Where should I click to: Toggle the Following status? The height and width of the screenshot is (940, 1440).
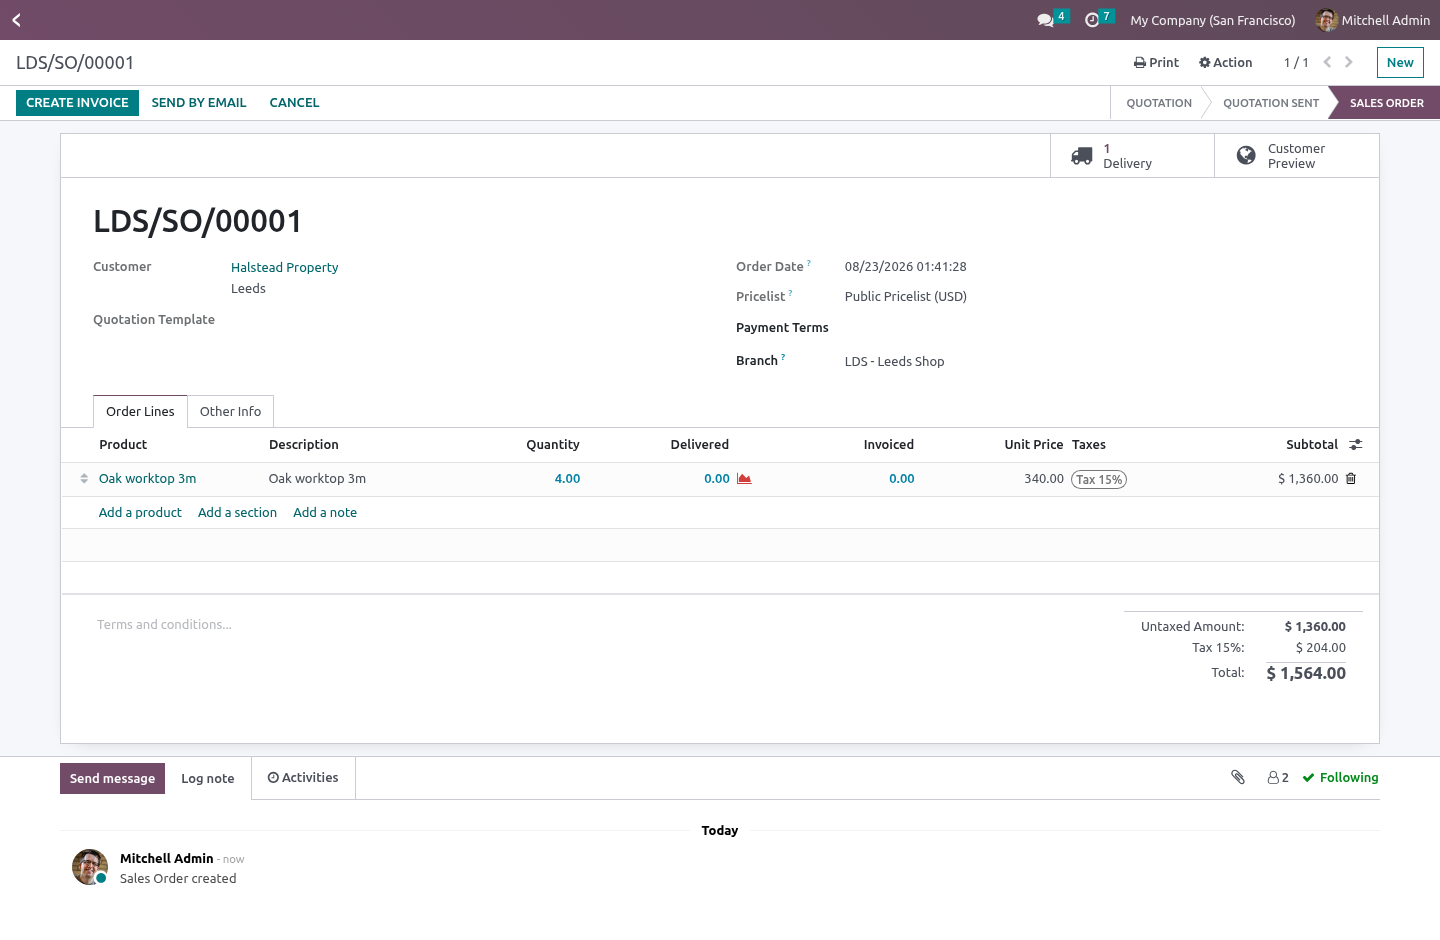pos(1340,777)
